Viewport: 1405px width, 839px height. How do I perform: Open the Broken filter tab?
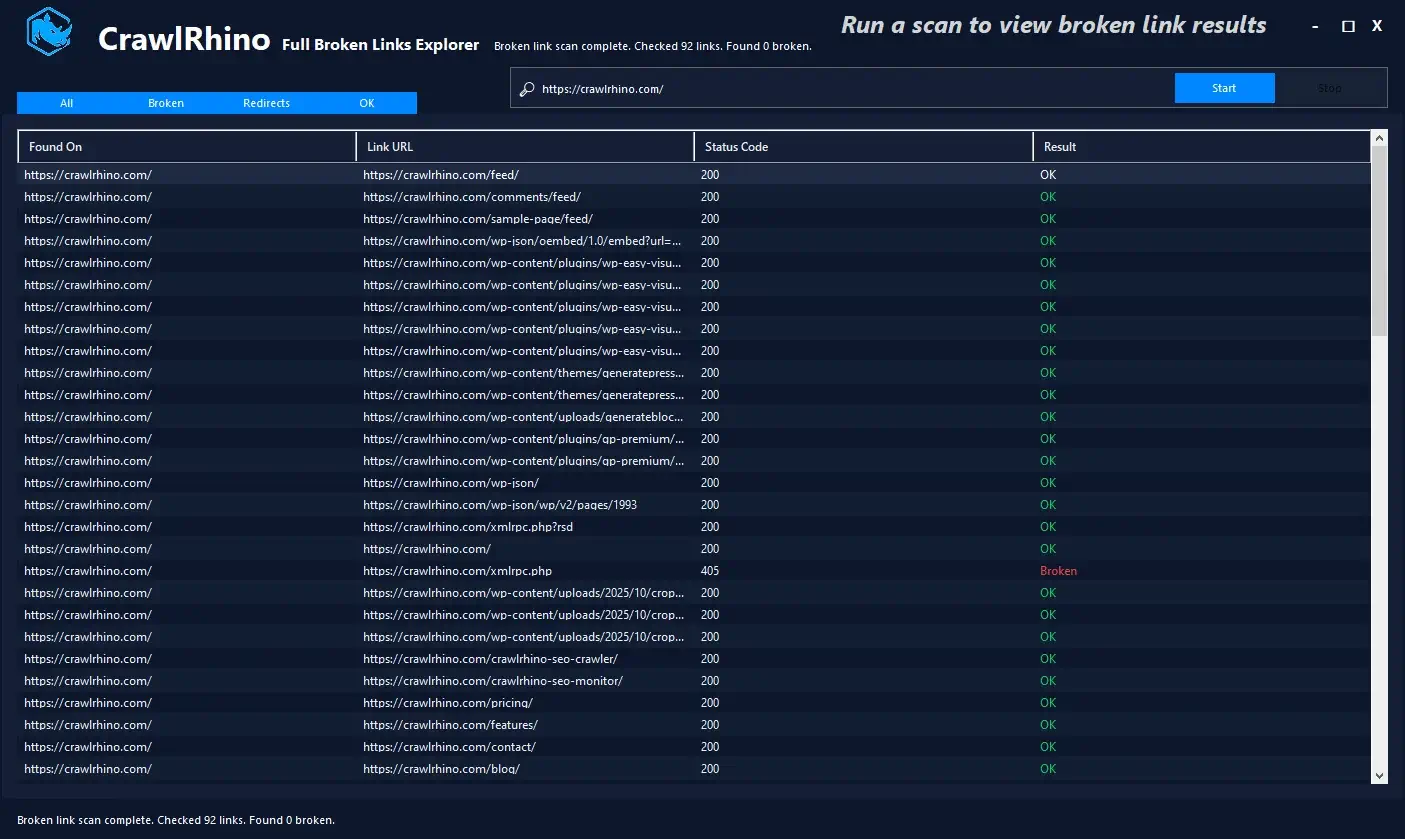click(166, 103)
